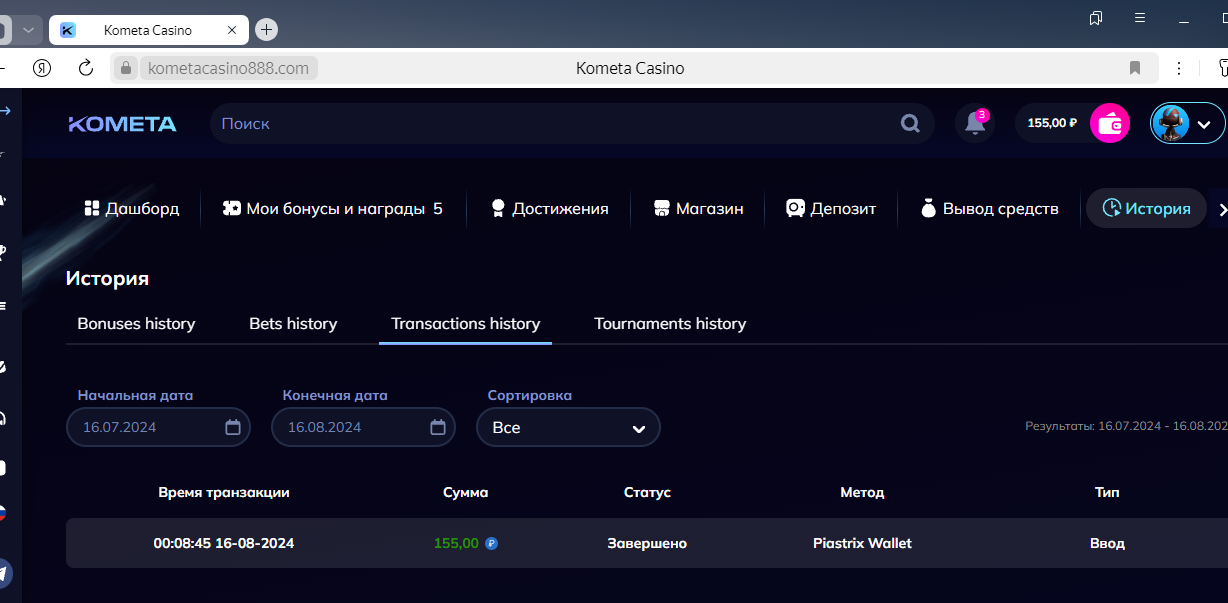Screen dimensions: 1228x603
Task: Click the search magnifier icon
Action: [910, 123]
